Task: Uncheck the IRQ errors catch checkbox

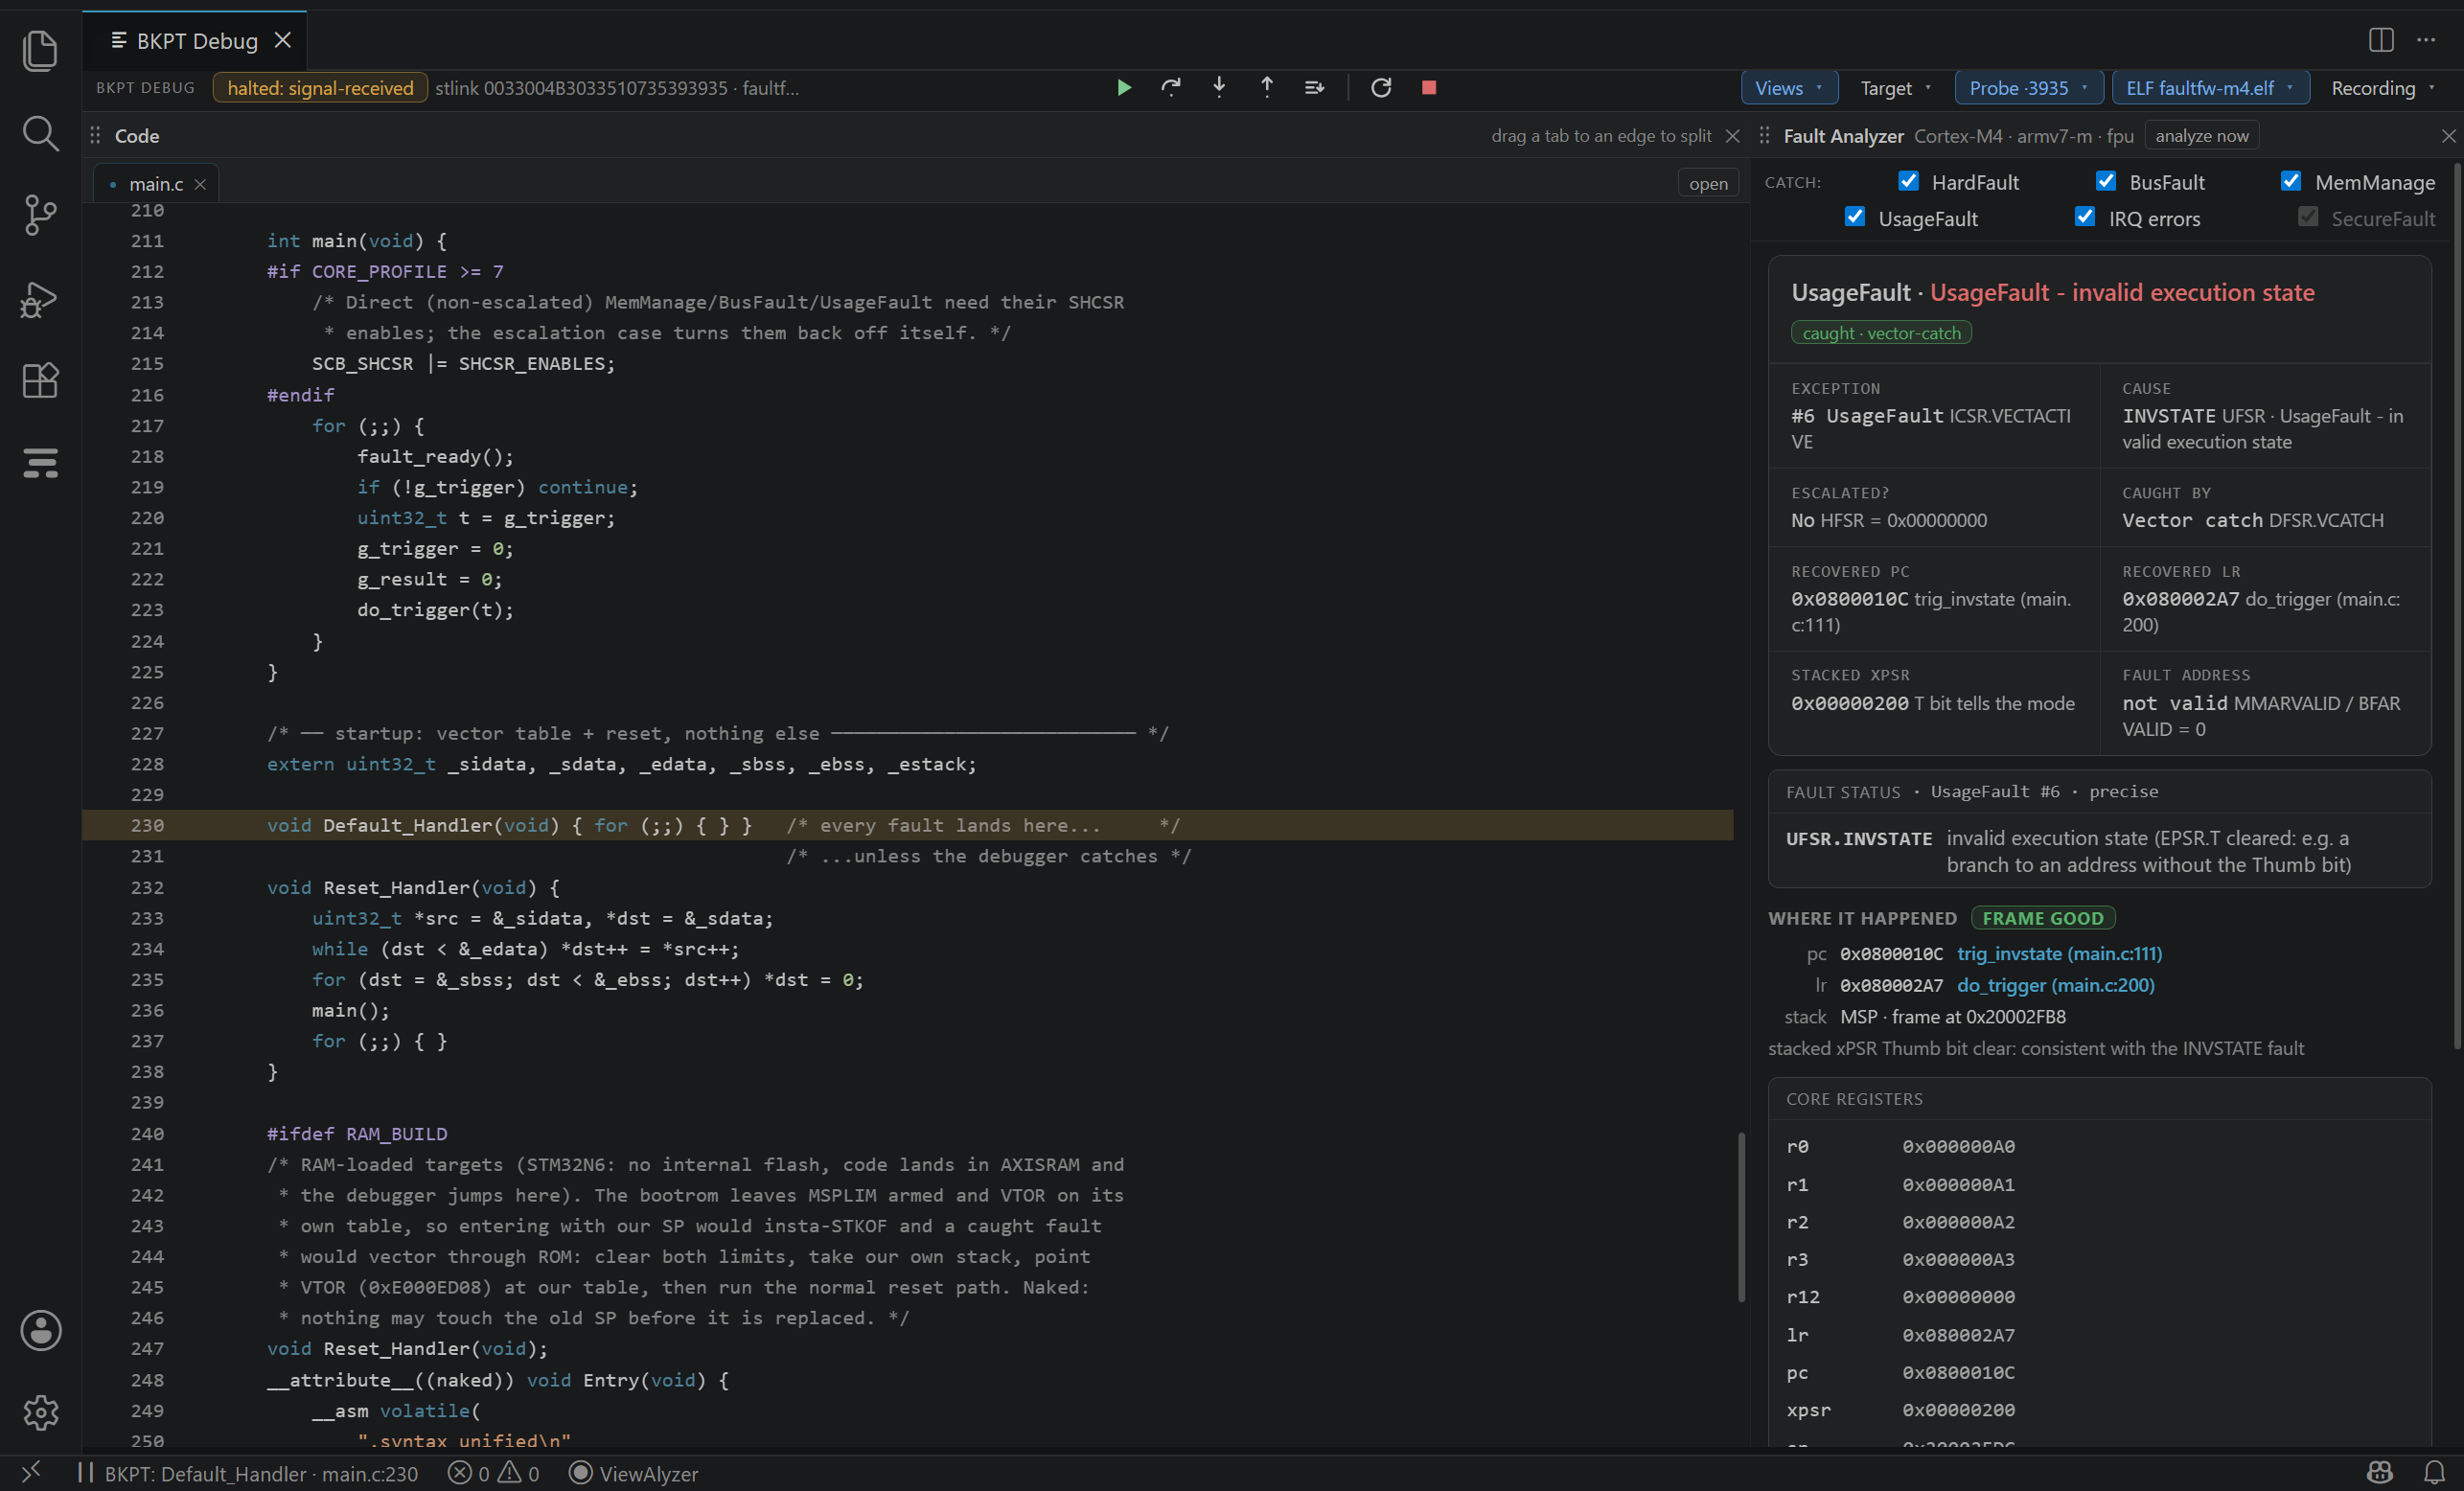Action: point(2085,217)
